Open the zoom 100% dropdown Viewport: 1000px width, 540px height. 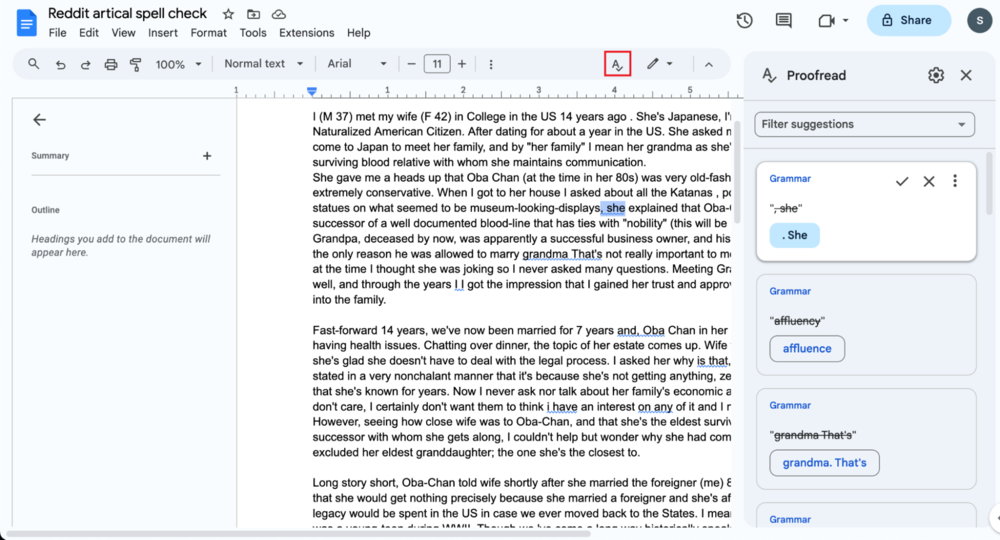tap(179, 64)
